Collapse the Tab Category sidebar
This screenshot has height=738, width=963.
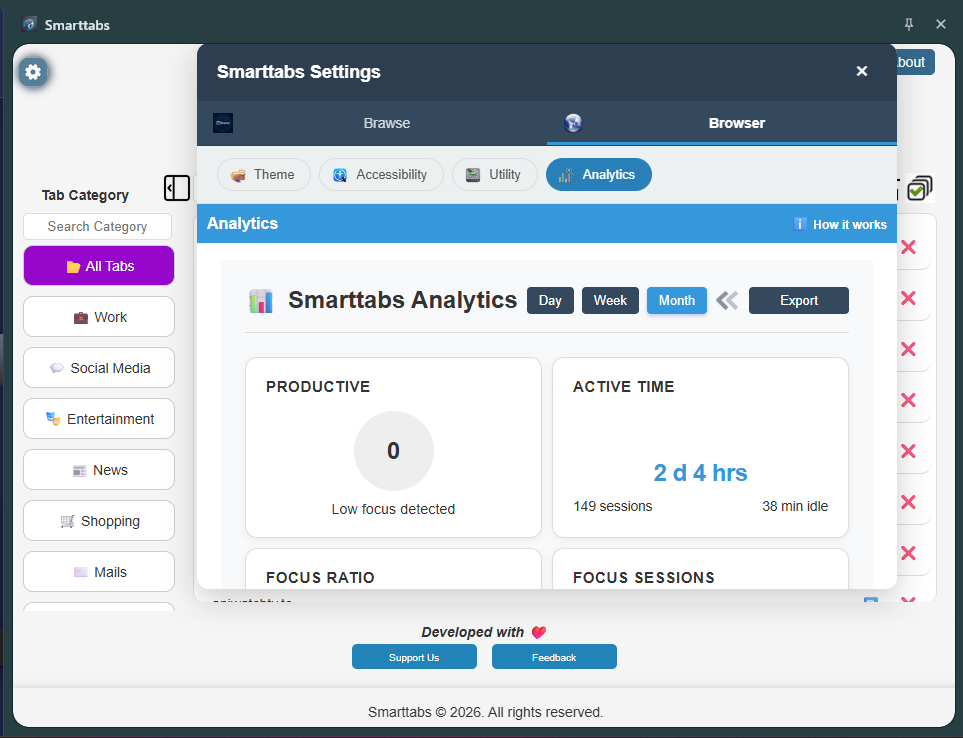click(x=177, y=188)
